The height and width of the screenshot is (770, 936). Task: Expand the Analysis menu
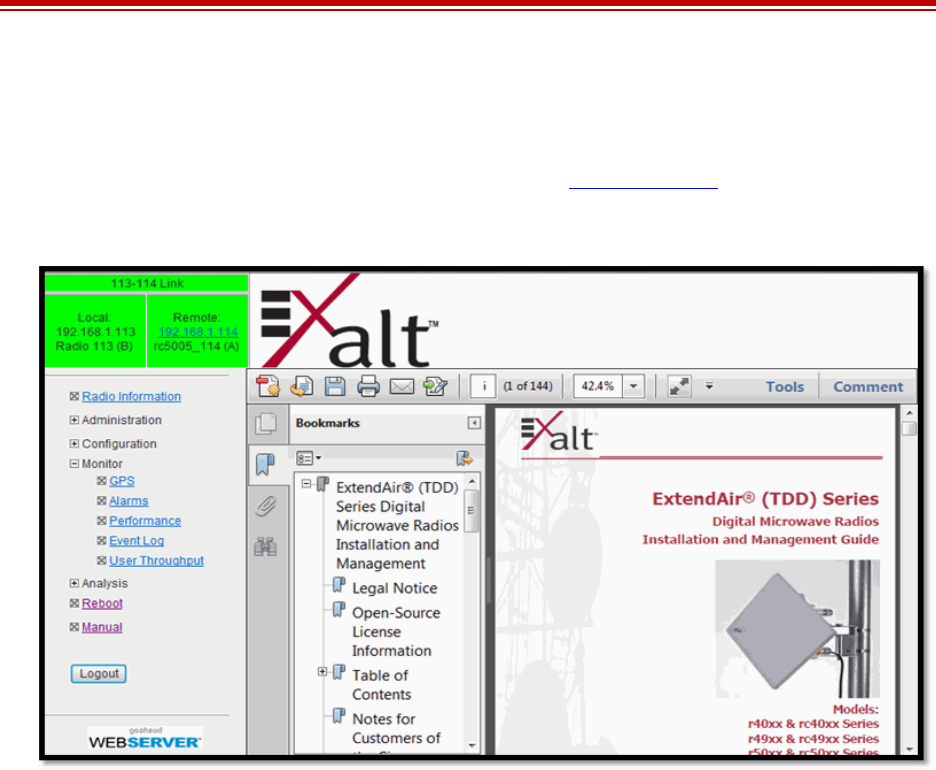pyautogui.click(x=74, y=583)
